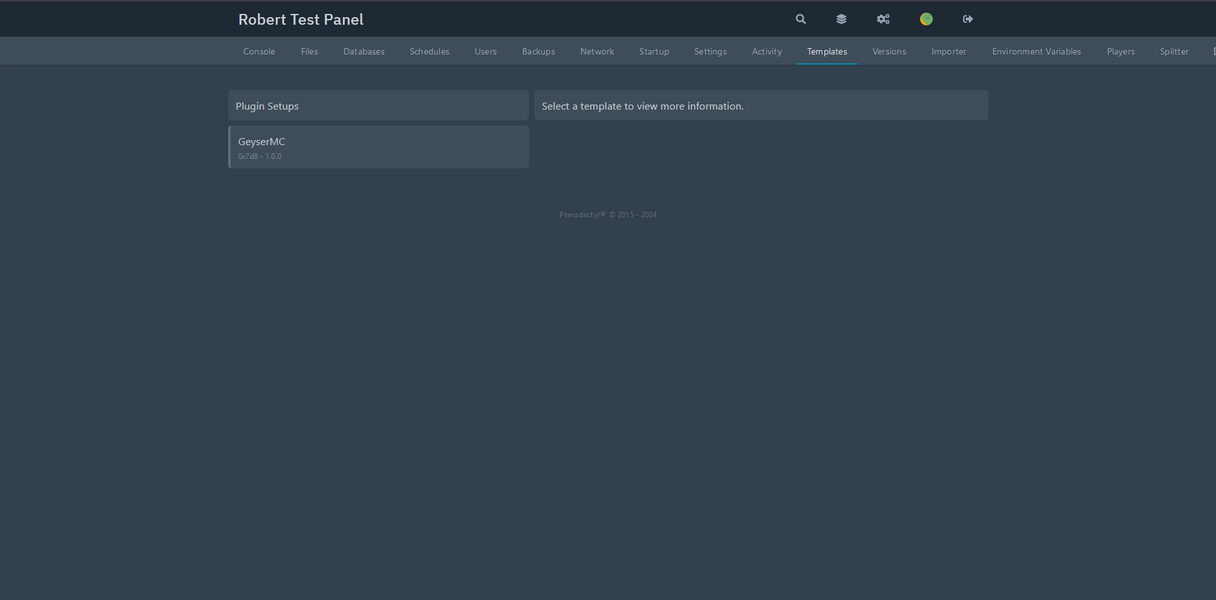The width and height of the screenshot is (1216, 600).
Task: Open the Schedules tab
Action: (429, 51)
